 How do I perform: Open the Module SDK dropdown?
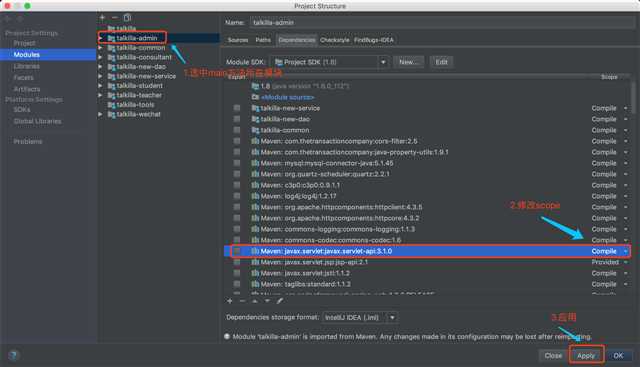tap(383, 62)
